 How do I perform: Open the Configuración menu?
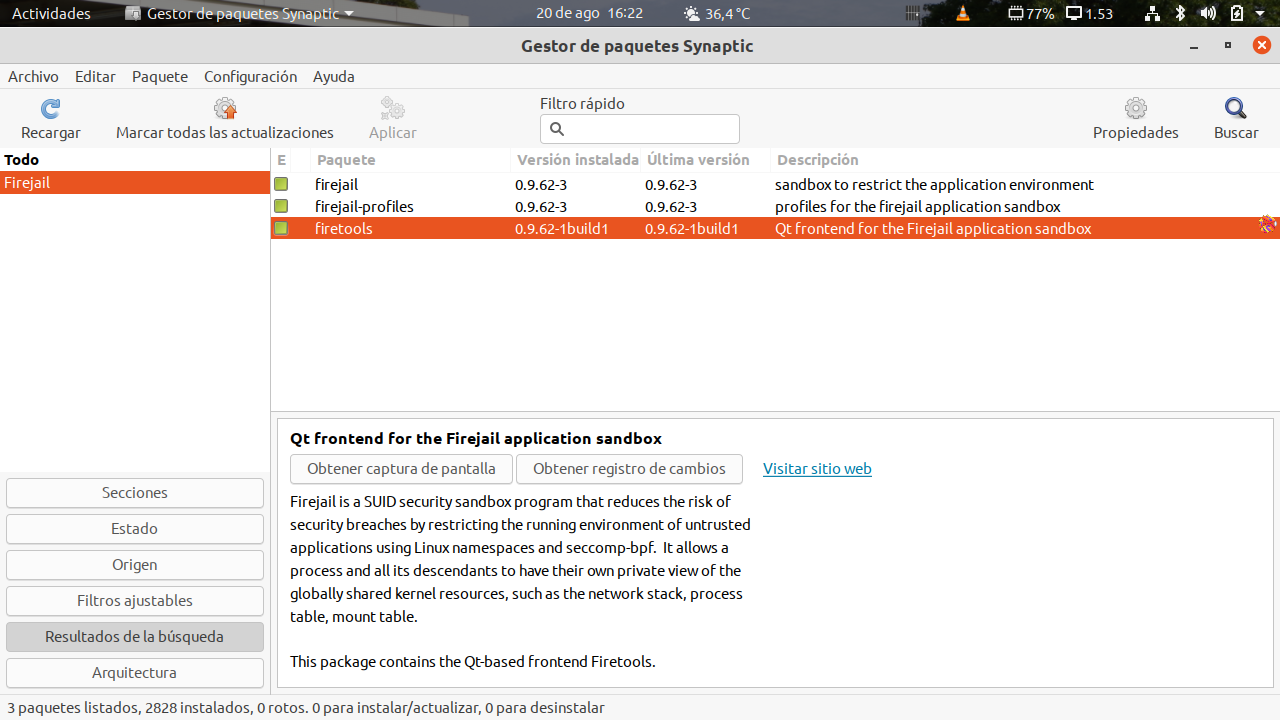[250, 77]
